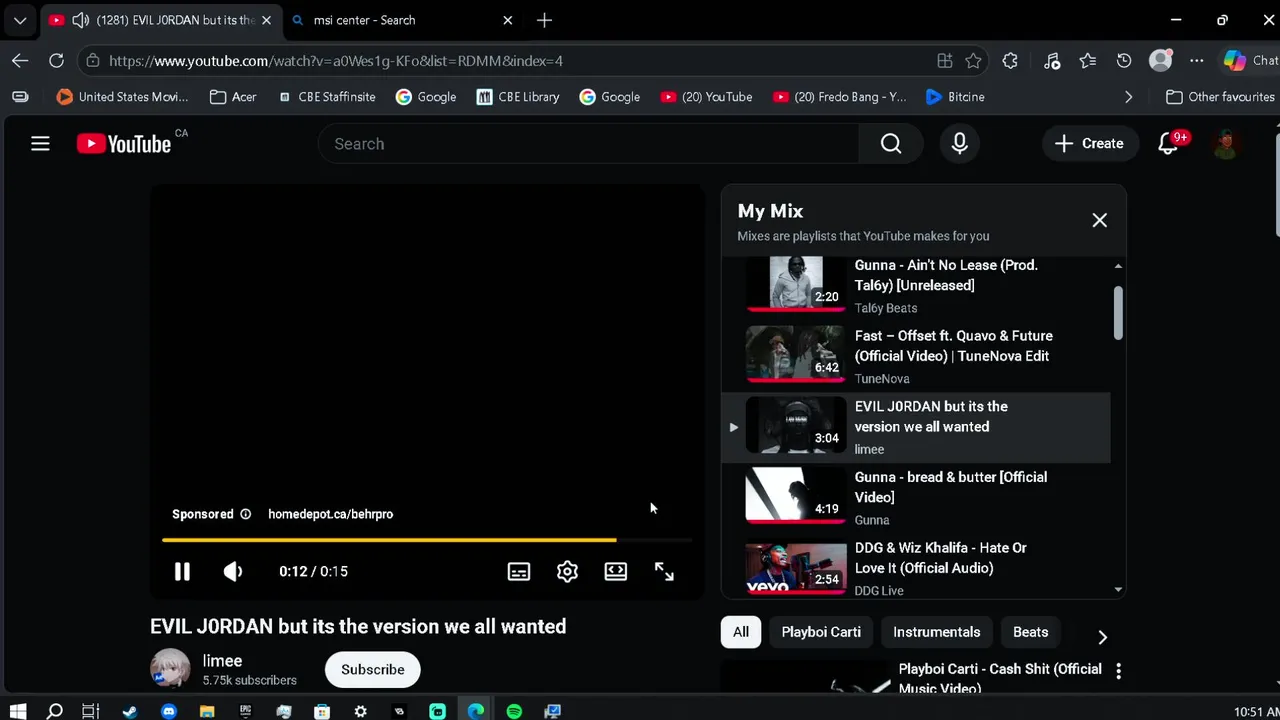Enter full screen on the video player
This screenshot has width=1280, height=720.
[x=664, y=571]
